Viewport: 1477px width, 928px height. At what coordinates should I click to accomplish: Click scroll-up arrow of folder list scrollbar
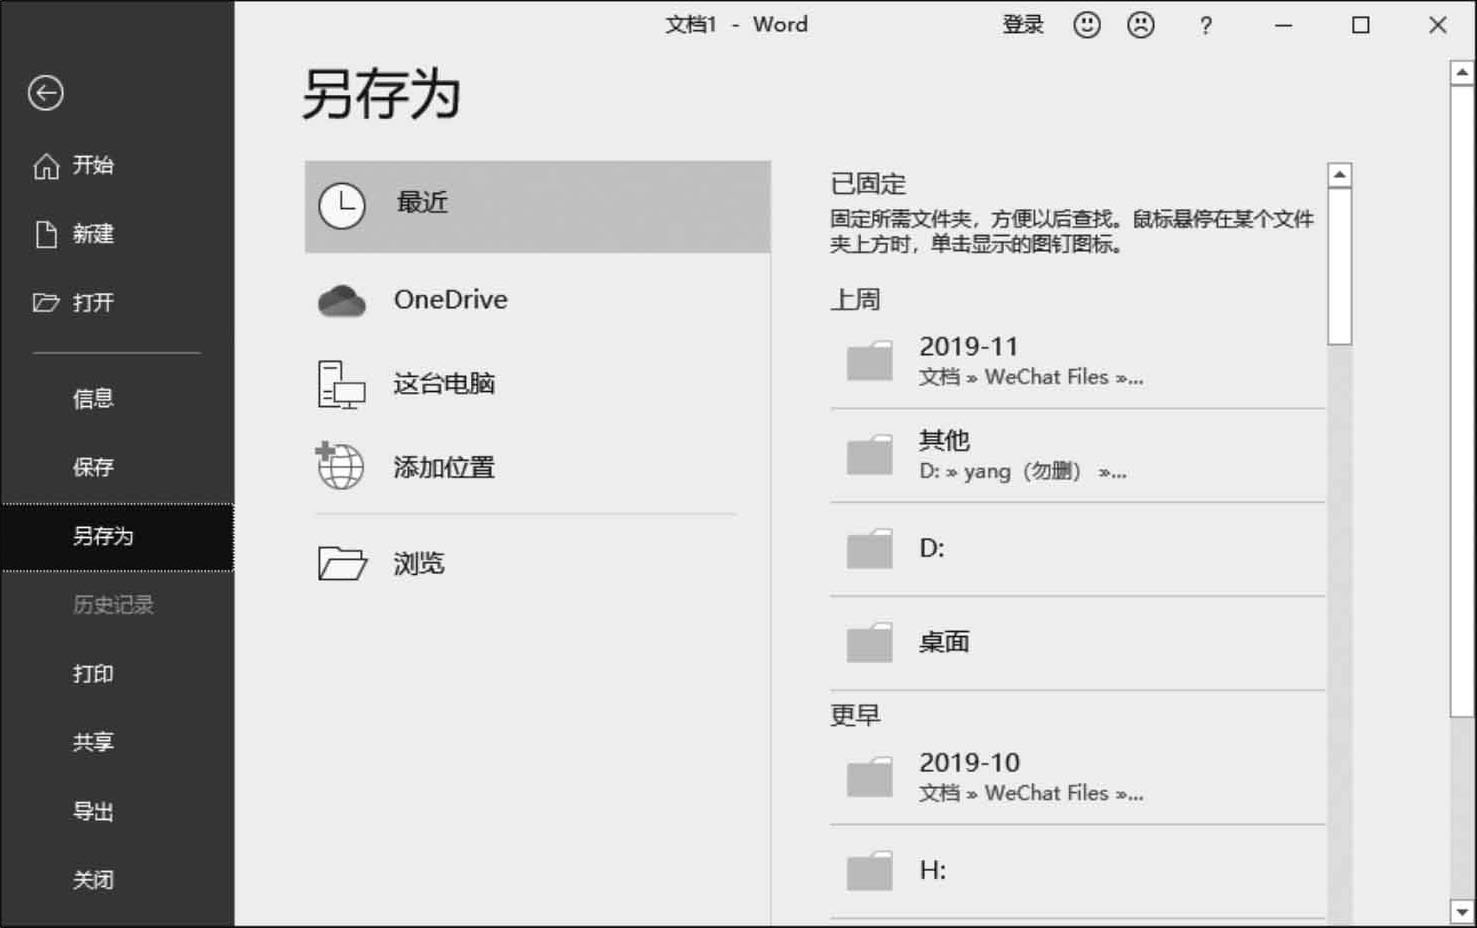tap(1339, 175)
